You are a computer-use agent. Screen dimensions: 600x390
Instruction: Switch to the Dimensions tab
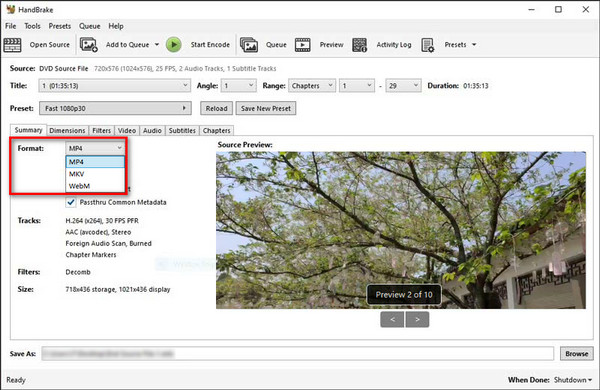(67, 131)
